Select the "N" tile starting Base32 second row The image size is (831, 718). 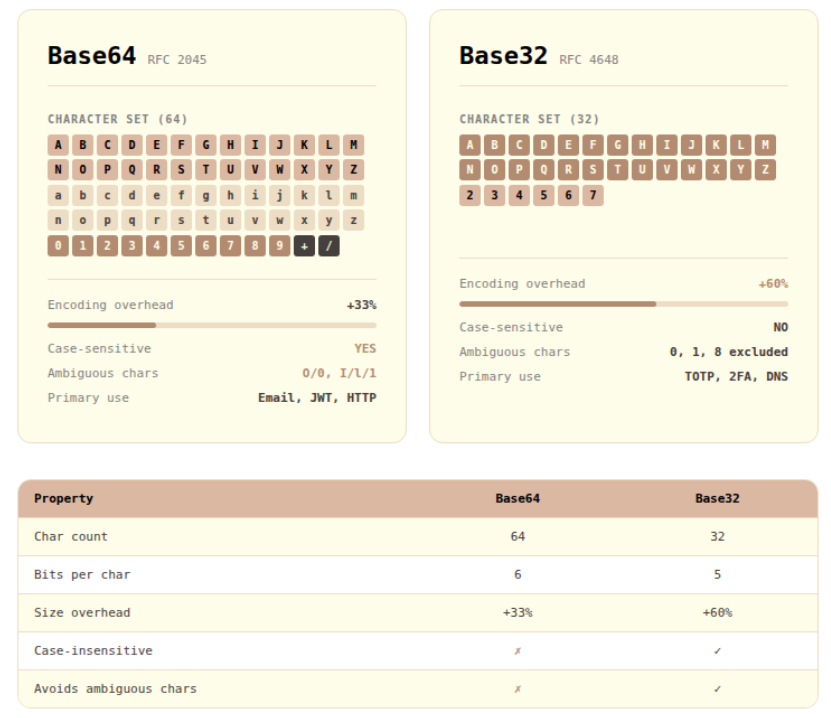tap(469, 169)
